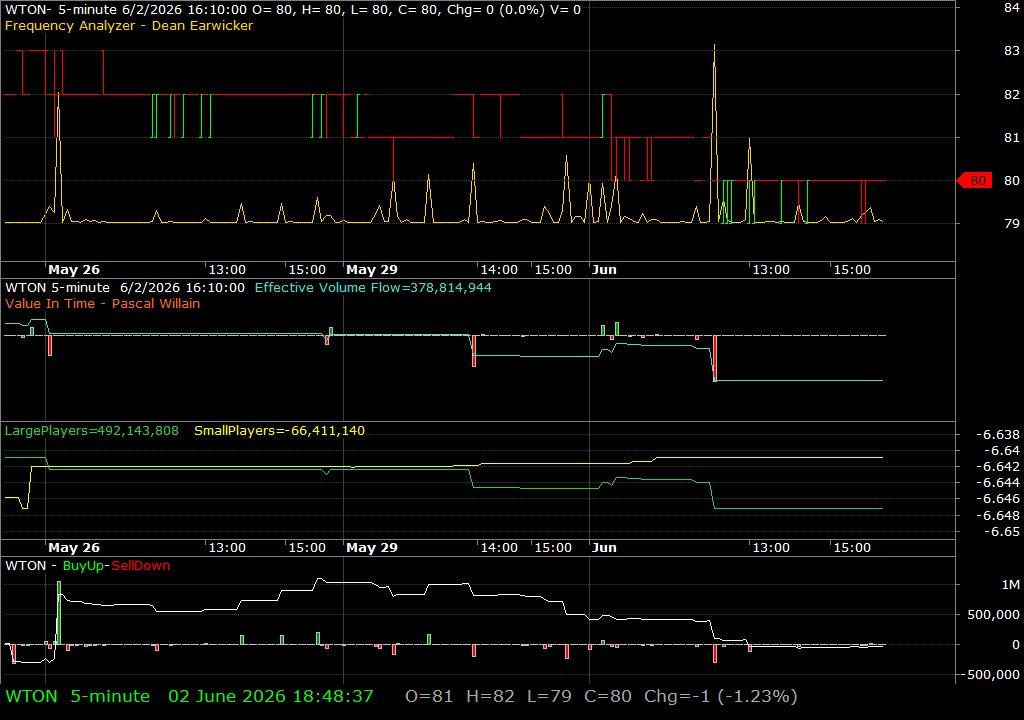Click H=82 value in status bar
The width and height of the screenshot is (1024, 720).
pyautogui.click(x=490, y=696)
